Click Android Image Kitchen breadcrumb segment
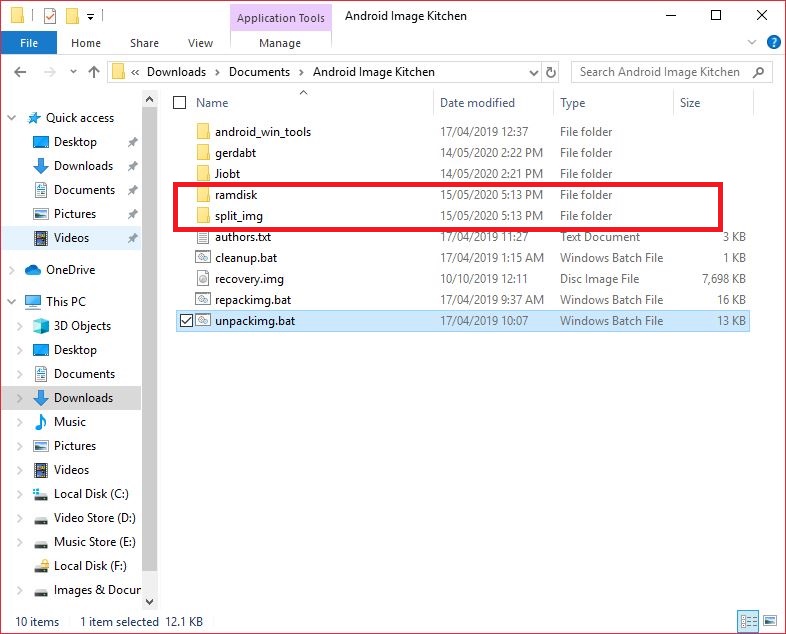786x634 pixels. tap(373, 72)
